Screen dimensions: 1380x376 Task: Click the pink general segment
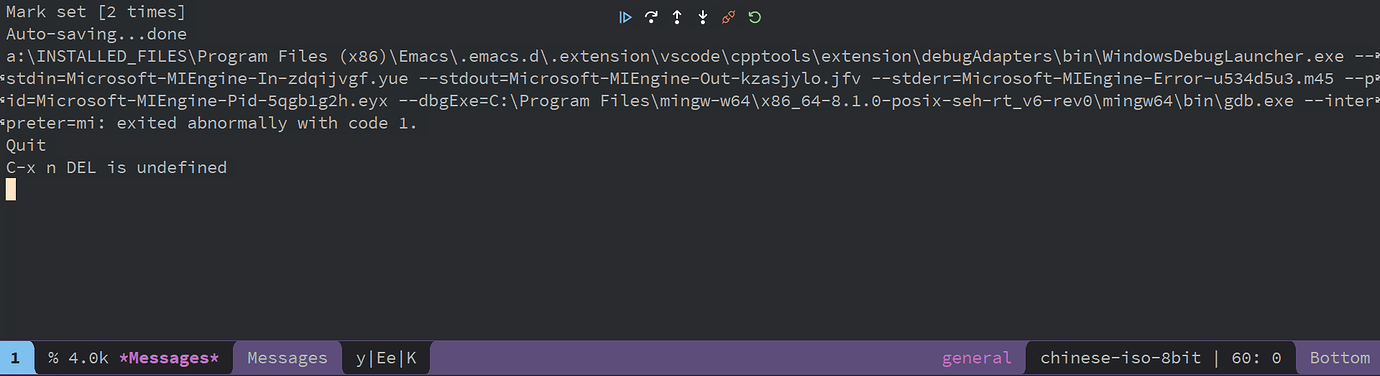click(976, 358)
